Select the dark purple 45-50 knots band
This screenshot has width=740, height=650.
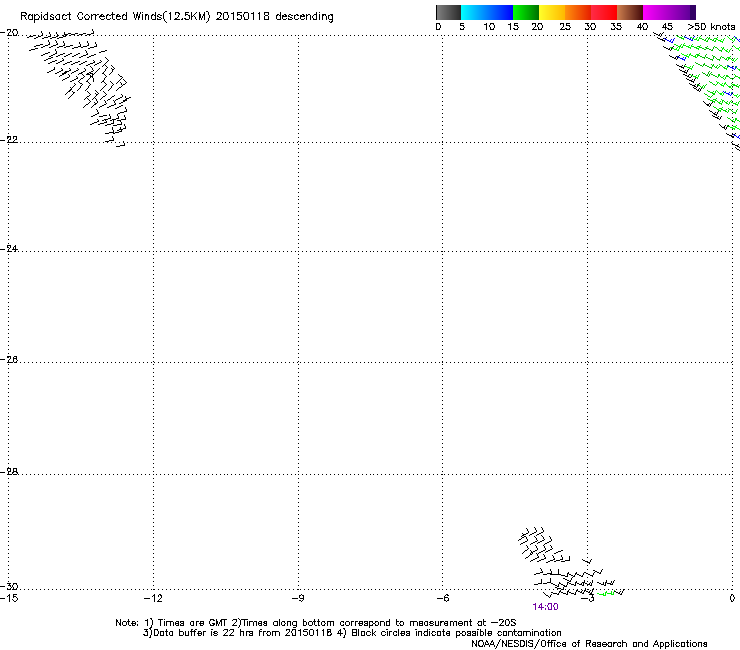pos(682,12)
